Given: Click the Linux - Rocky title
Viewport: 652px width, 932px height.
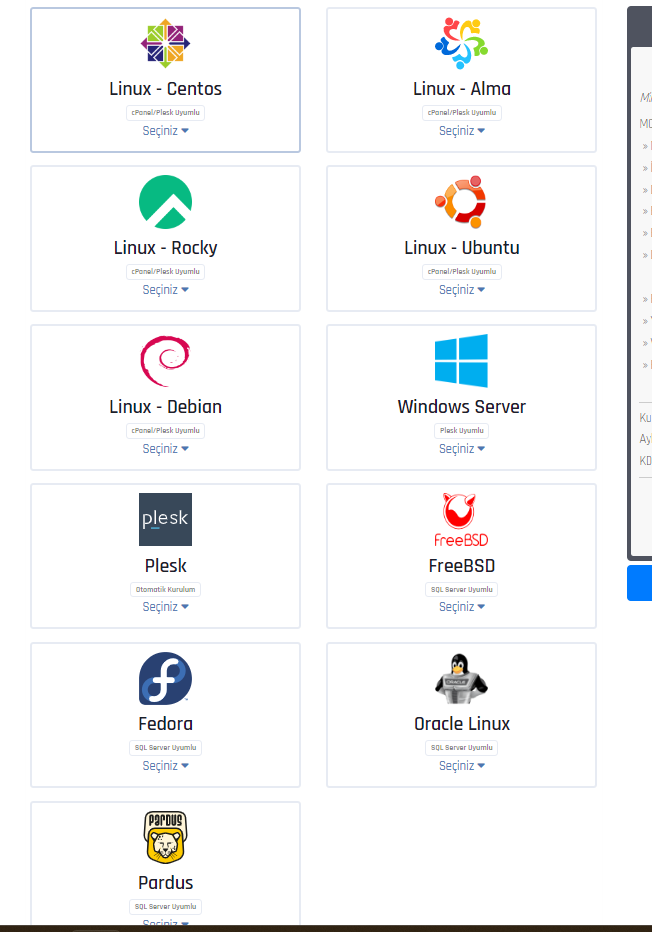Looking at the screenshot, I should point(165,248).
